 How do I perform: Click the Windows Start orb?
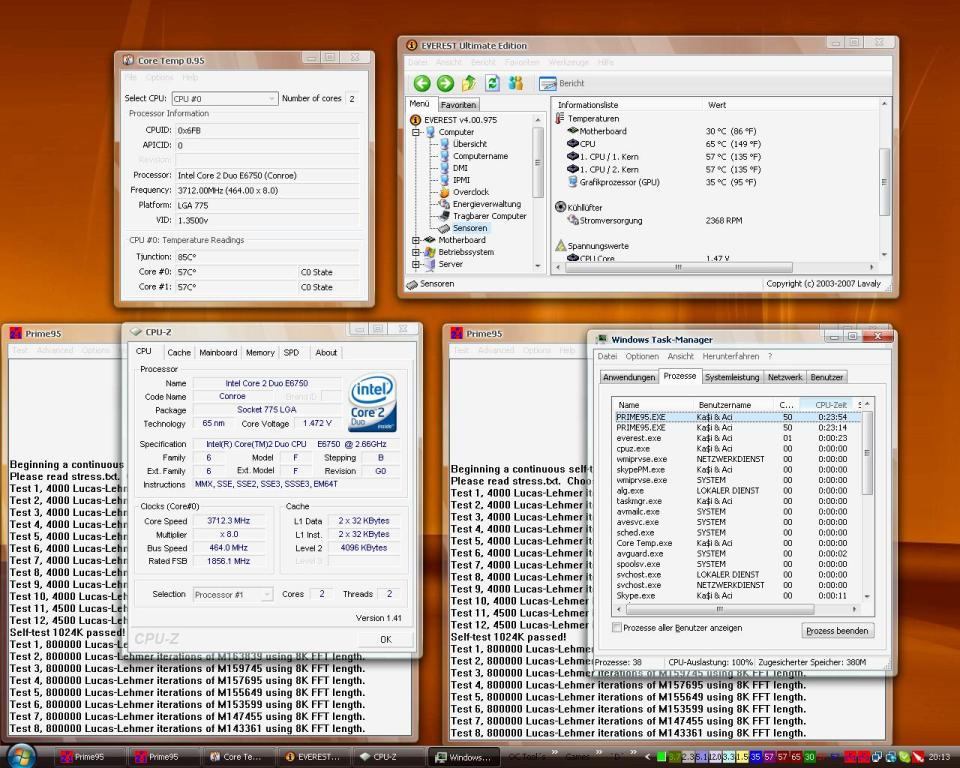[x=21, y=757]
